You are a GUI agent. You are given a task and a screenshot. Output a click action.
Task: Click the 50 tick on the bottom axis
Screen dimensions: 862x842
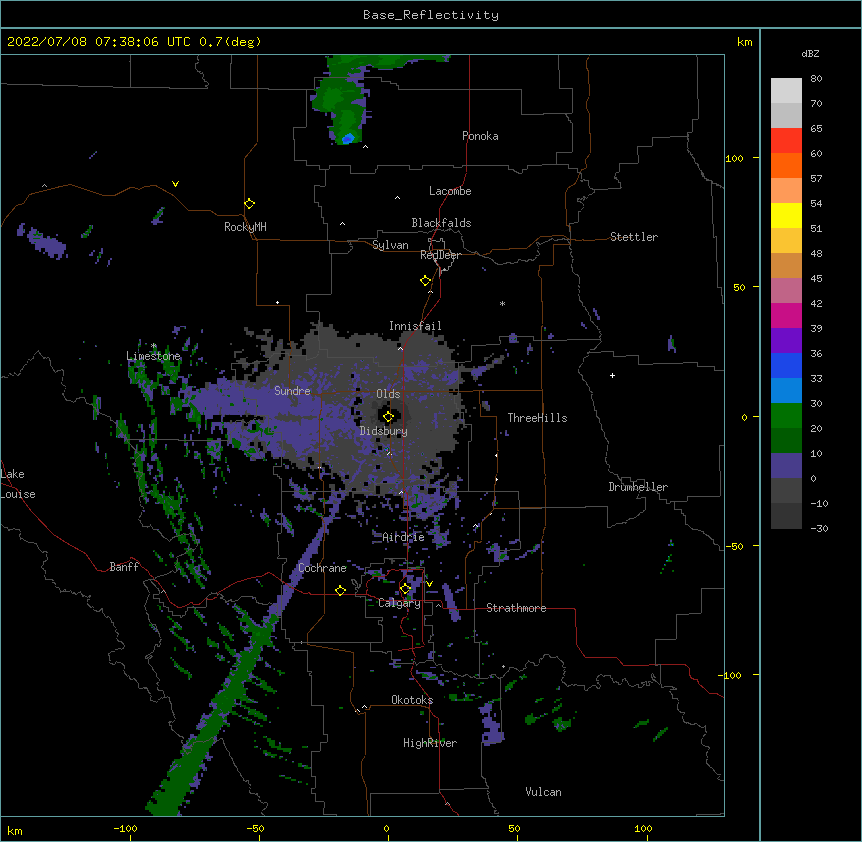(514, 828)
